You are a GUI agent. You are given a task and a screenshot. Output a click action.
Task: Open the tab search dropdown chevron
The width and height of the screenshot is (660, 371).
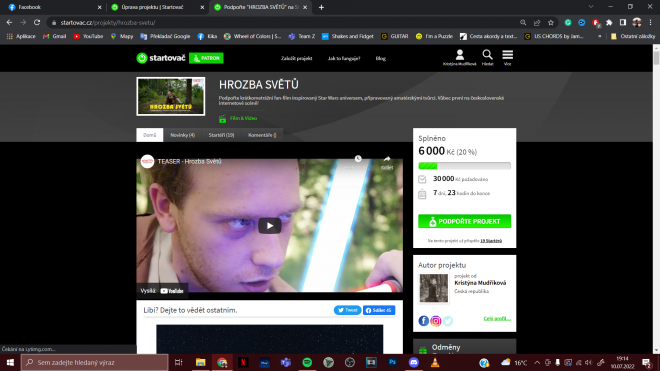coord(591,7)
